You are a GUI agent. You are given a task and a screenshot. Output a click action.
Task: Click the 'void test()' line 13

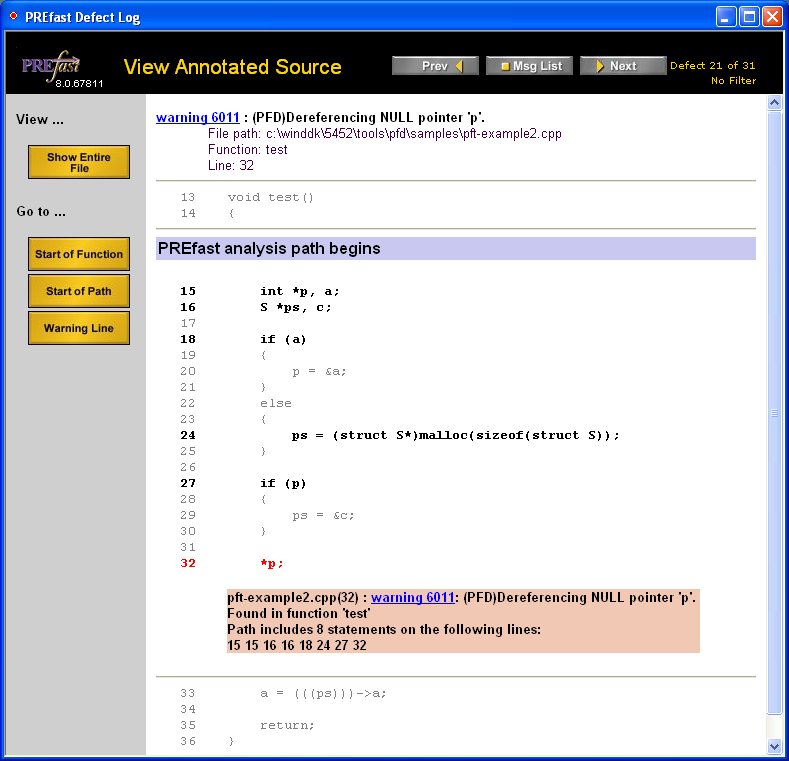pyautogui.click(x=271, y=197)
